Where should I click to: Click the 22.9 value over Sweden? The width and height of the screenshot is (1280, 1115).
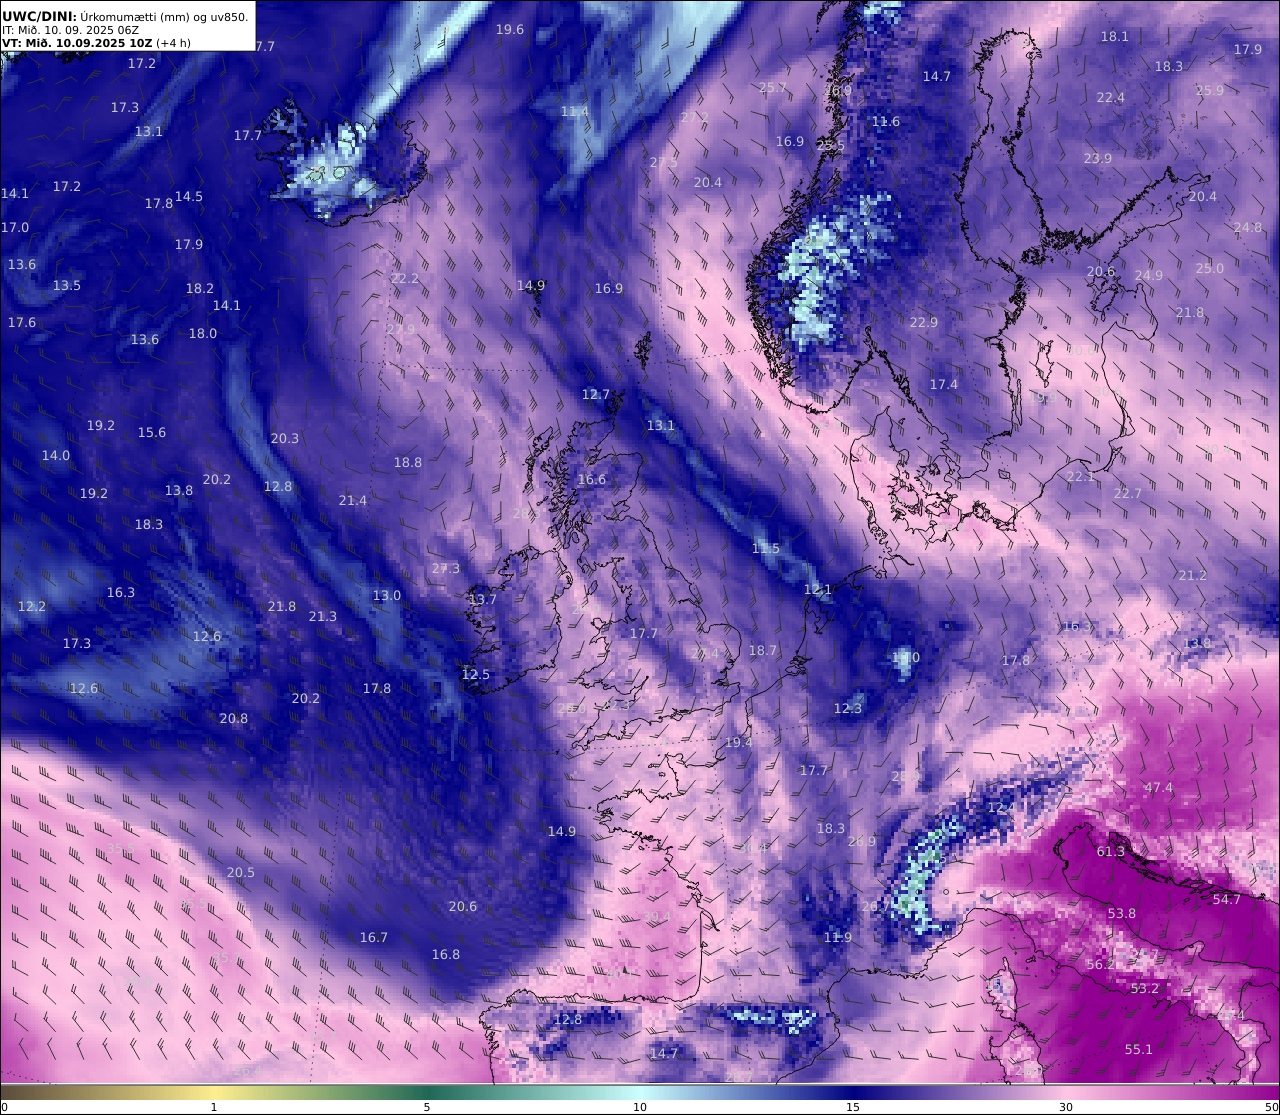click(924, 323)
